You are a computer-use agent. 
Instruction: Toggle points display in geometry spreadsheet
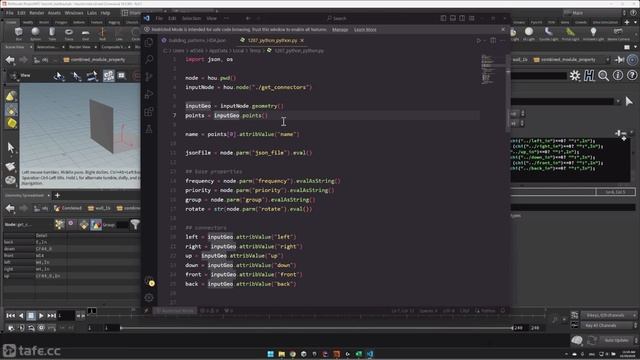59,224
